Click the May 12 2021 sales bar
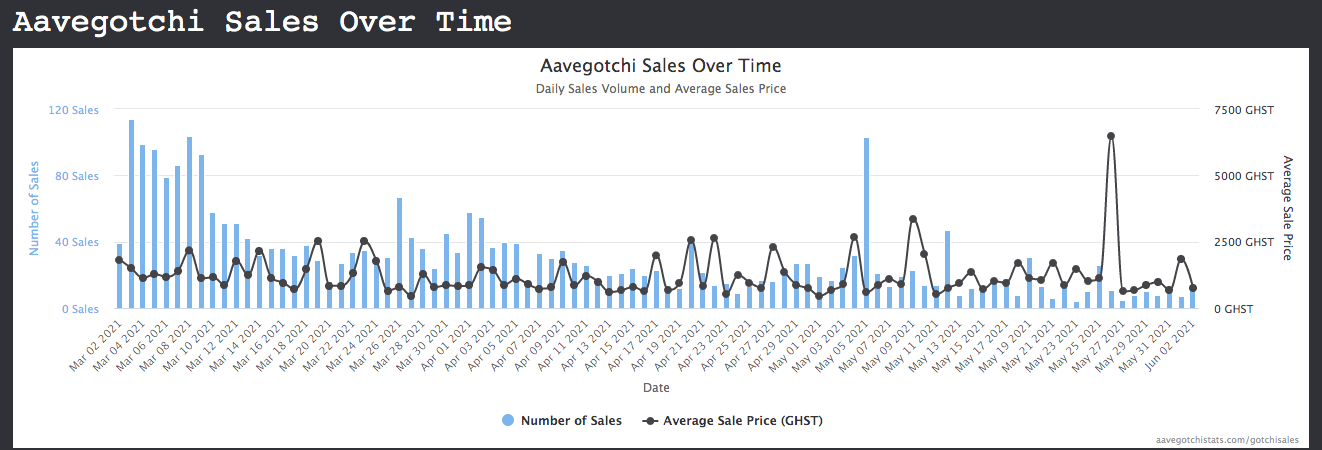Screen dimensions: 1322x450 (947, 270)
